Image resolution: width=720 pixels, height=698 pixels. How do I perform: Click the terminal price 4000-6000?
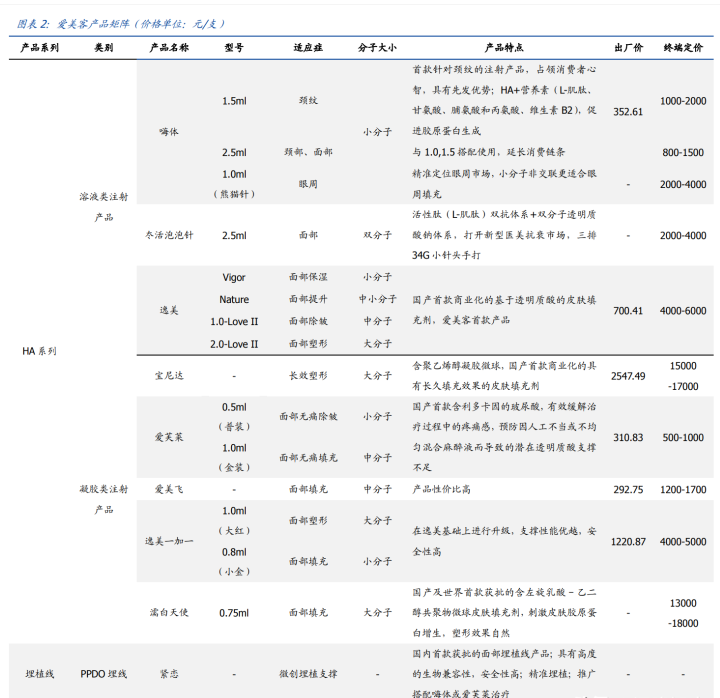pyautogui.click(x=683, y=311)
